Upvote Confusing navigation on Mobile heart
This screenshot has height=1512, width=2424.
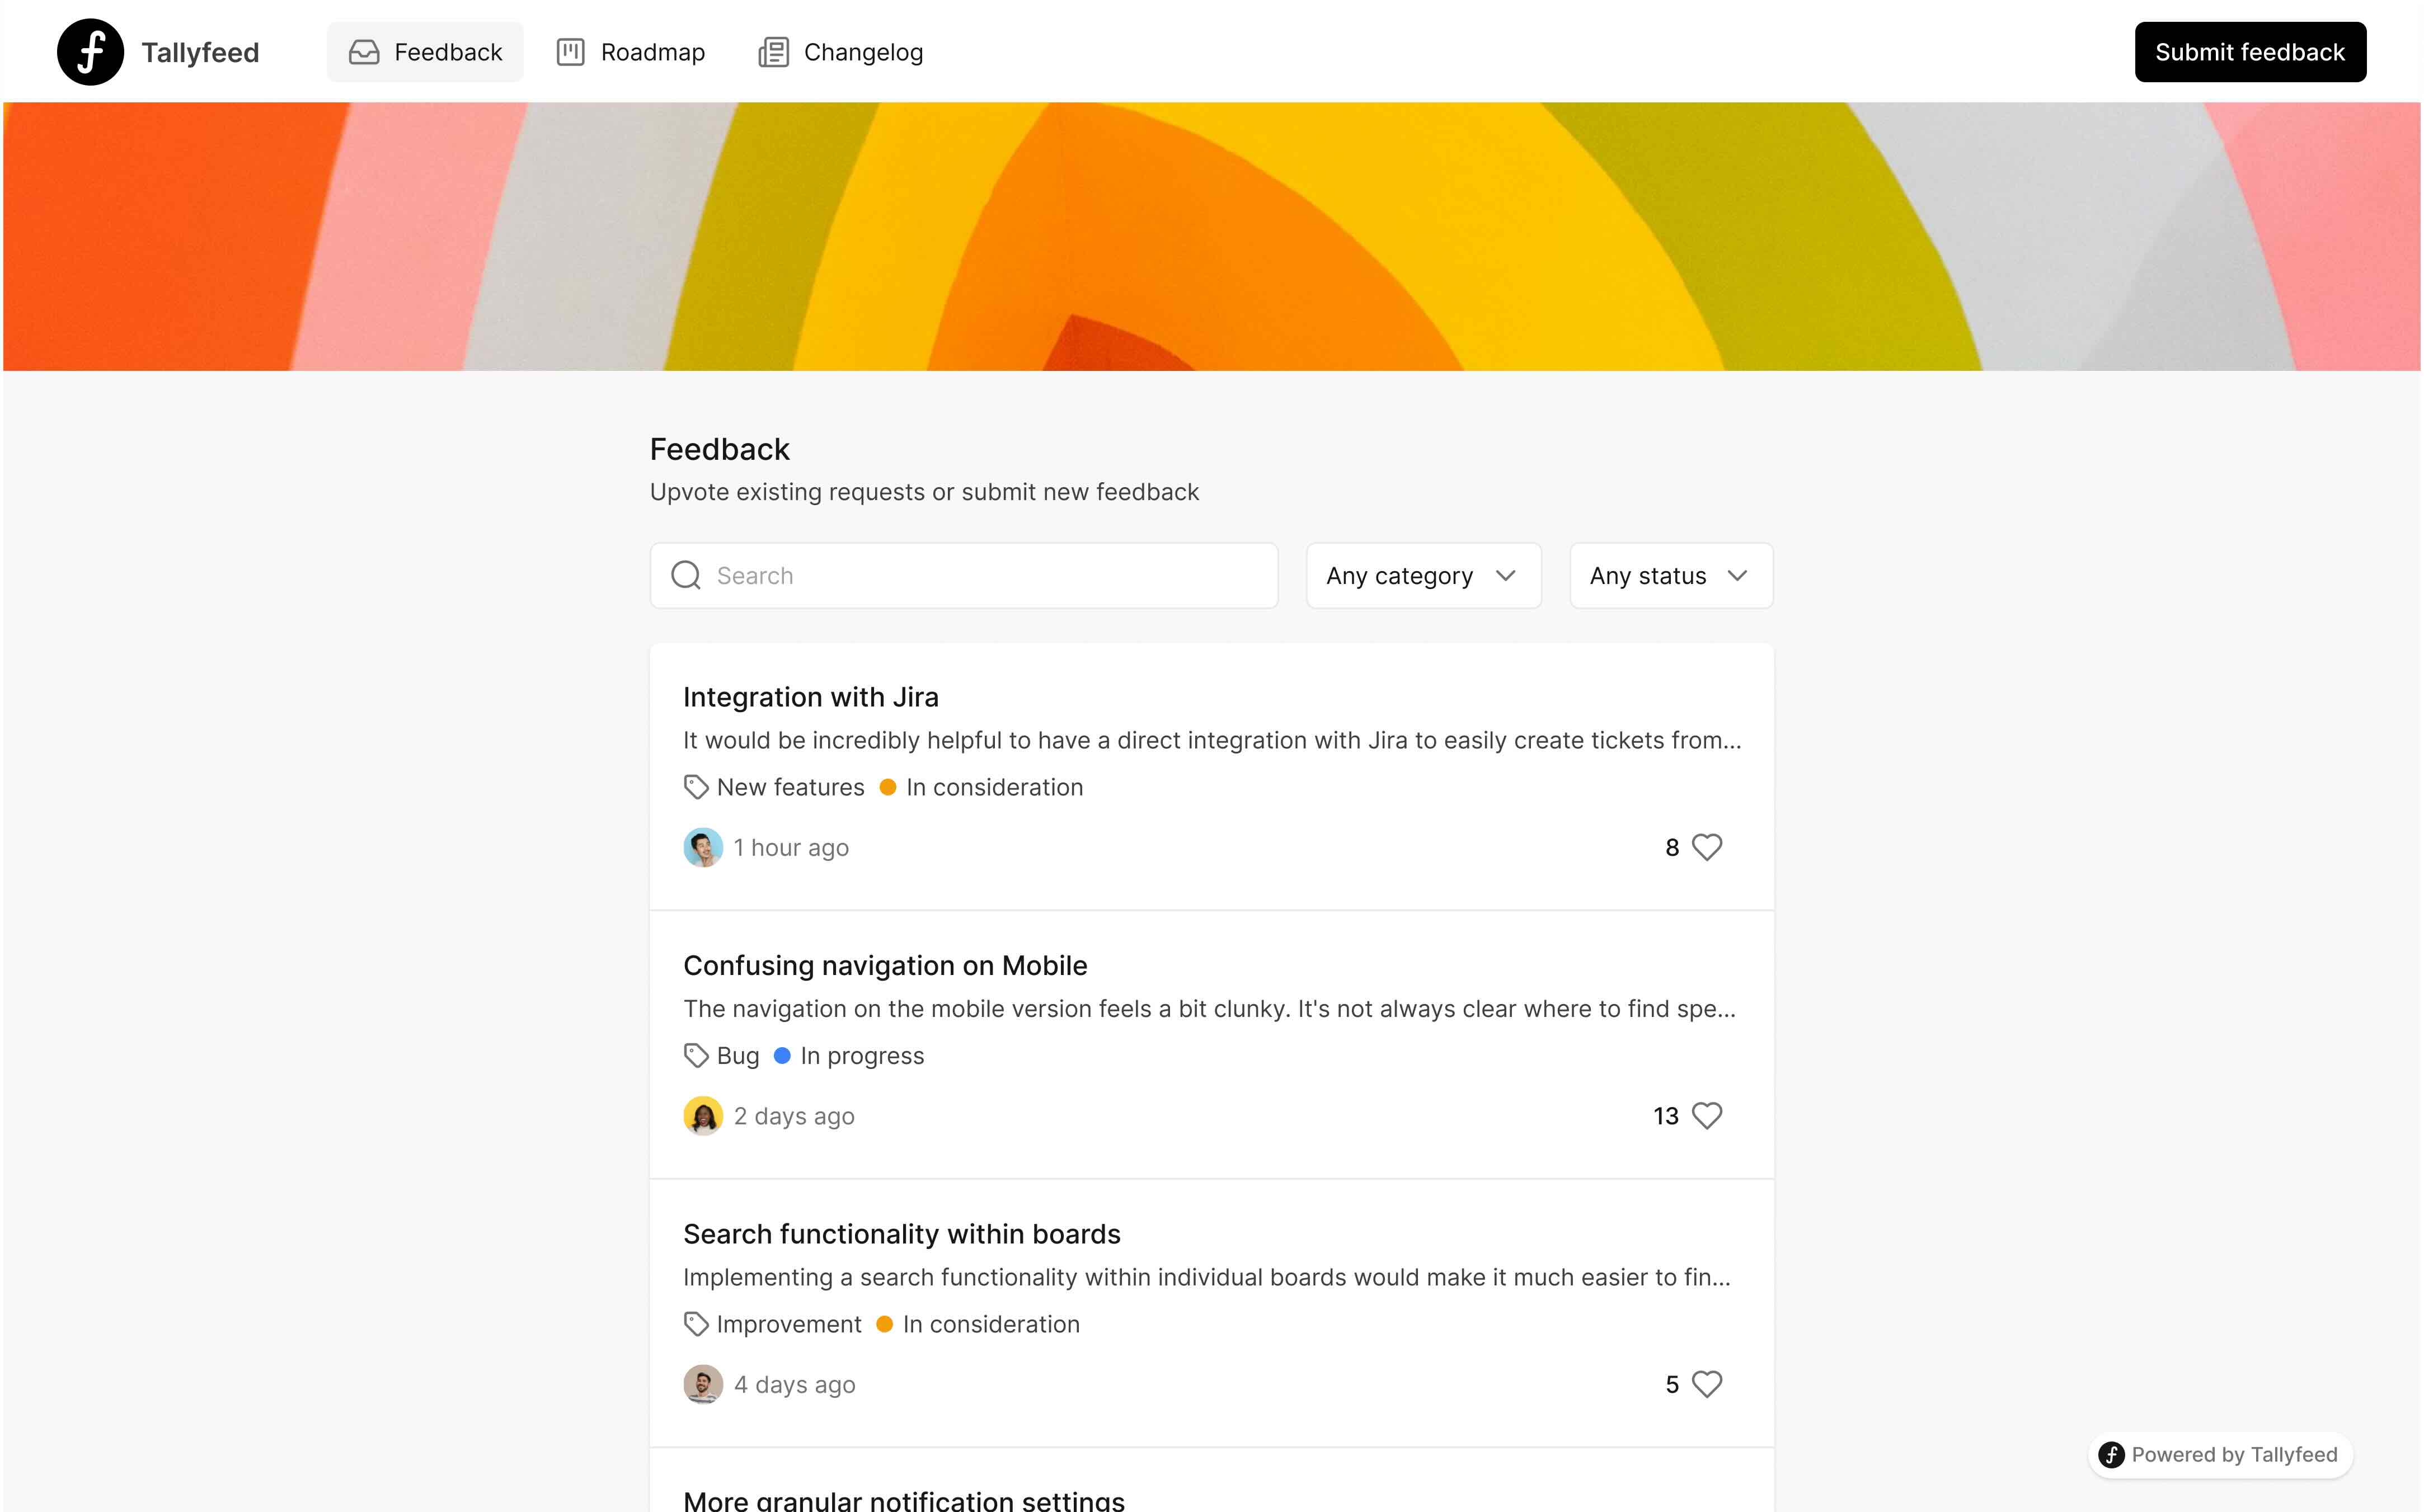pos(1707,1115)
